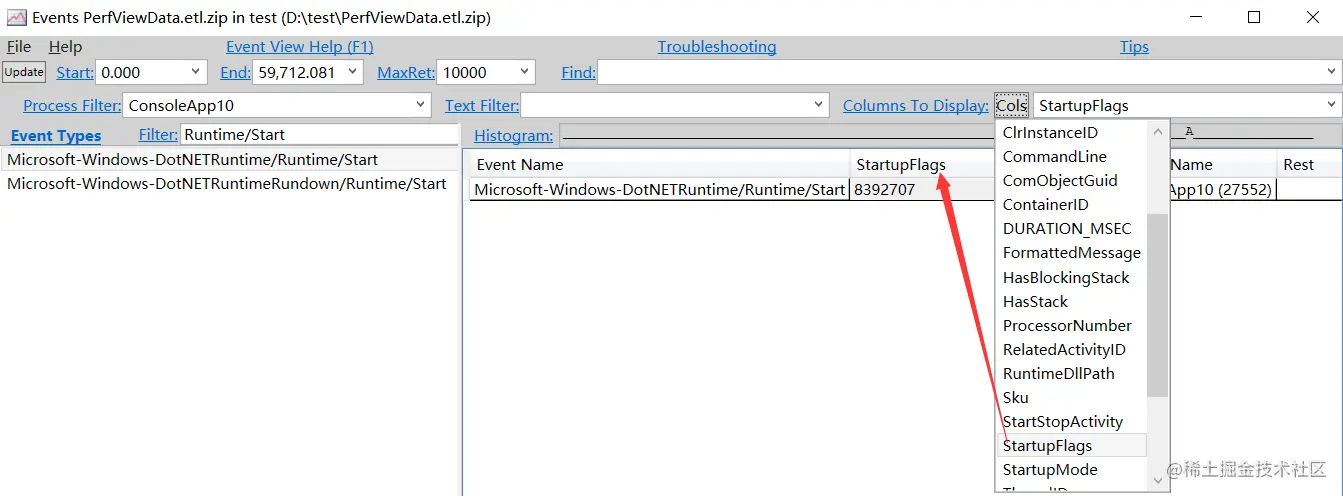Choose StartupFlags in column list
Screen dimensions: 1343x496
1071,446
